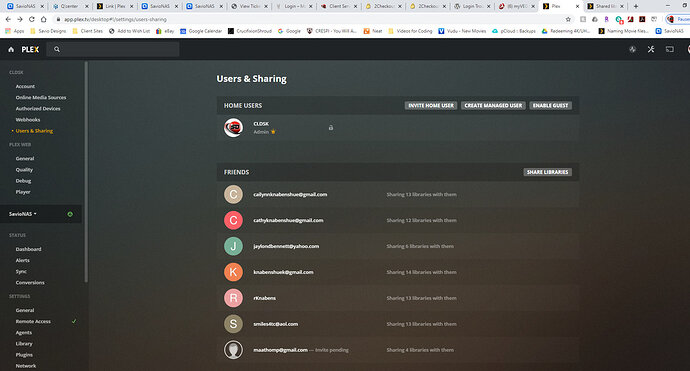Open Google Calendar bookmark
Screen dimensions: 690x371
click(x=201, y=31)
